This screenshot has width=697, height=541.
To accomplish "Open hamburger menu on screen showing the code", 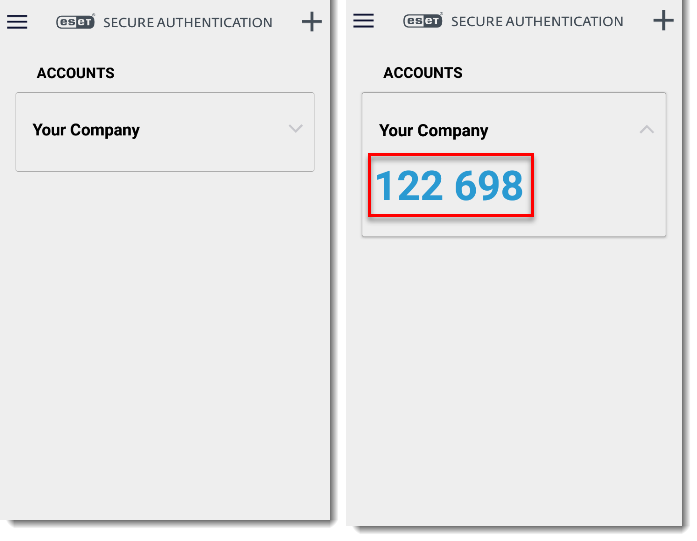I will 364,21.
